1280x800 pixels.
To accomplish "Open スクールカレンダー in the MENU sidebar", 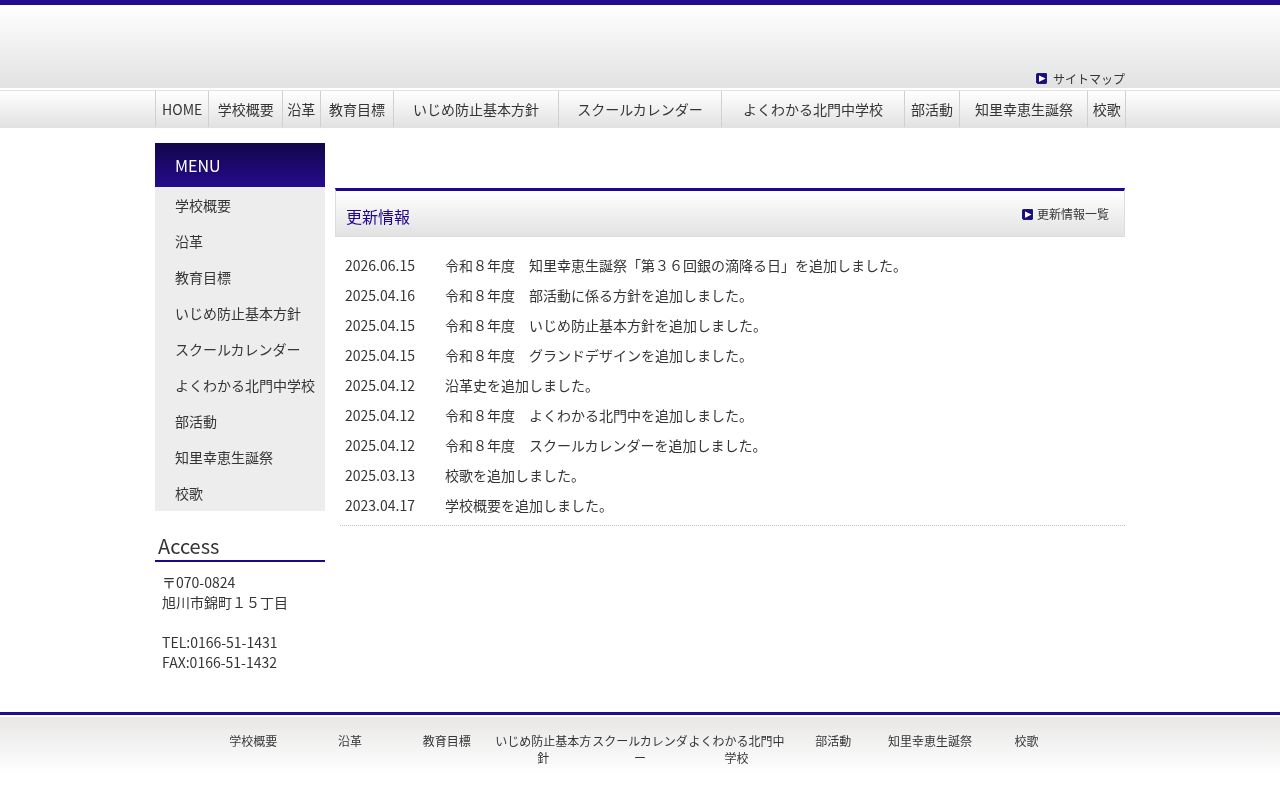I will (x=240, y=350).
